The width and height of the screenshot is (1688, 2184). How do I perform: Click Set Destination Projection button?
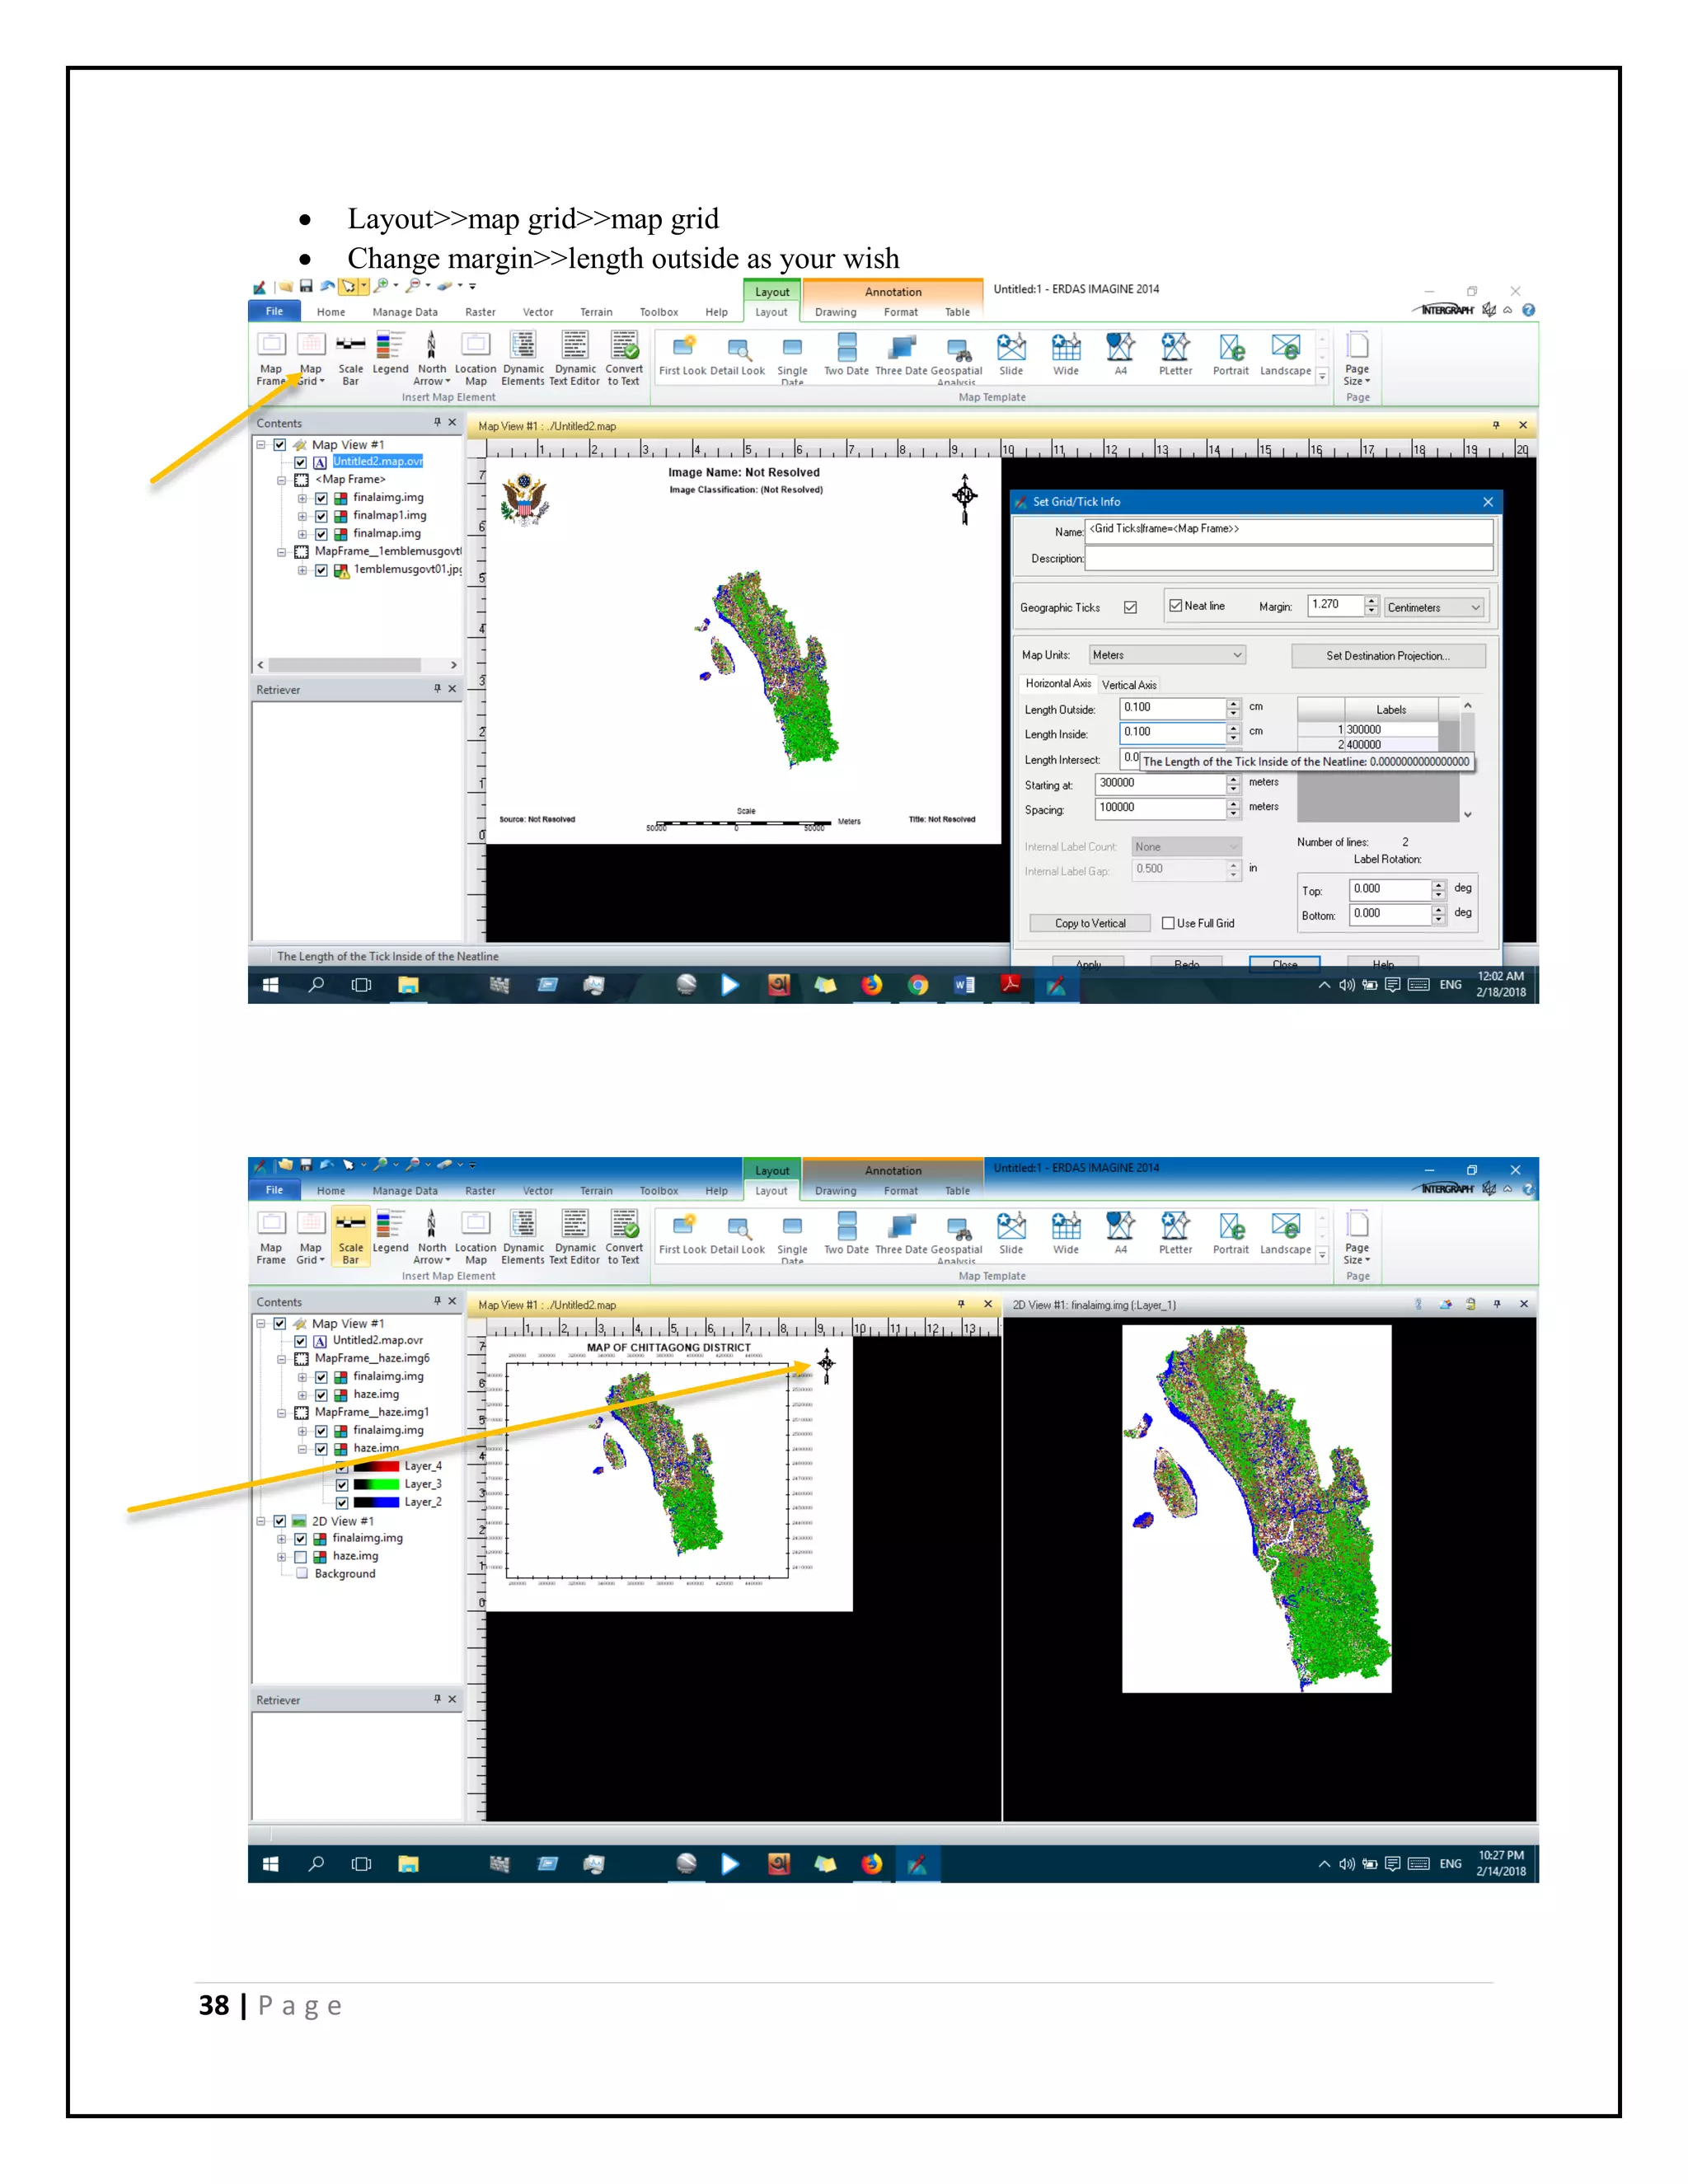click(x=1387, y=656)
